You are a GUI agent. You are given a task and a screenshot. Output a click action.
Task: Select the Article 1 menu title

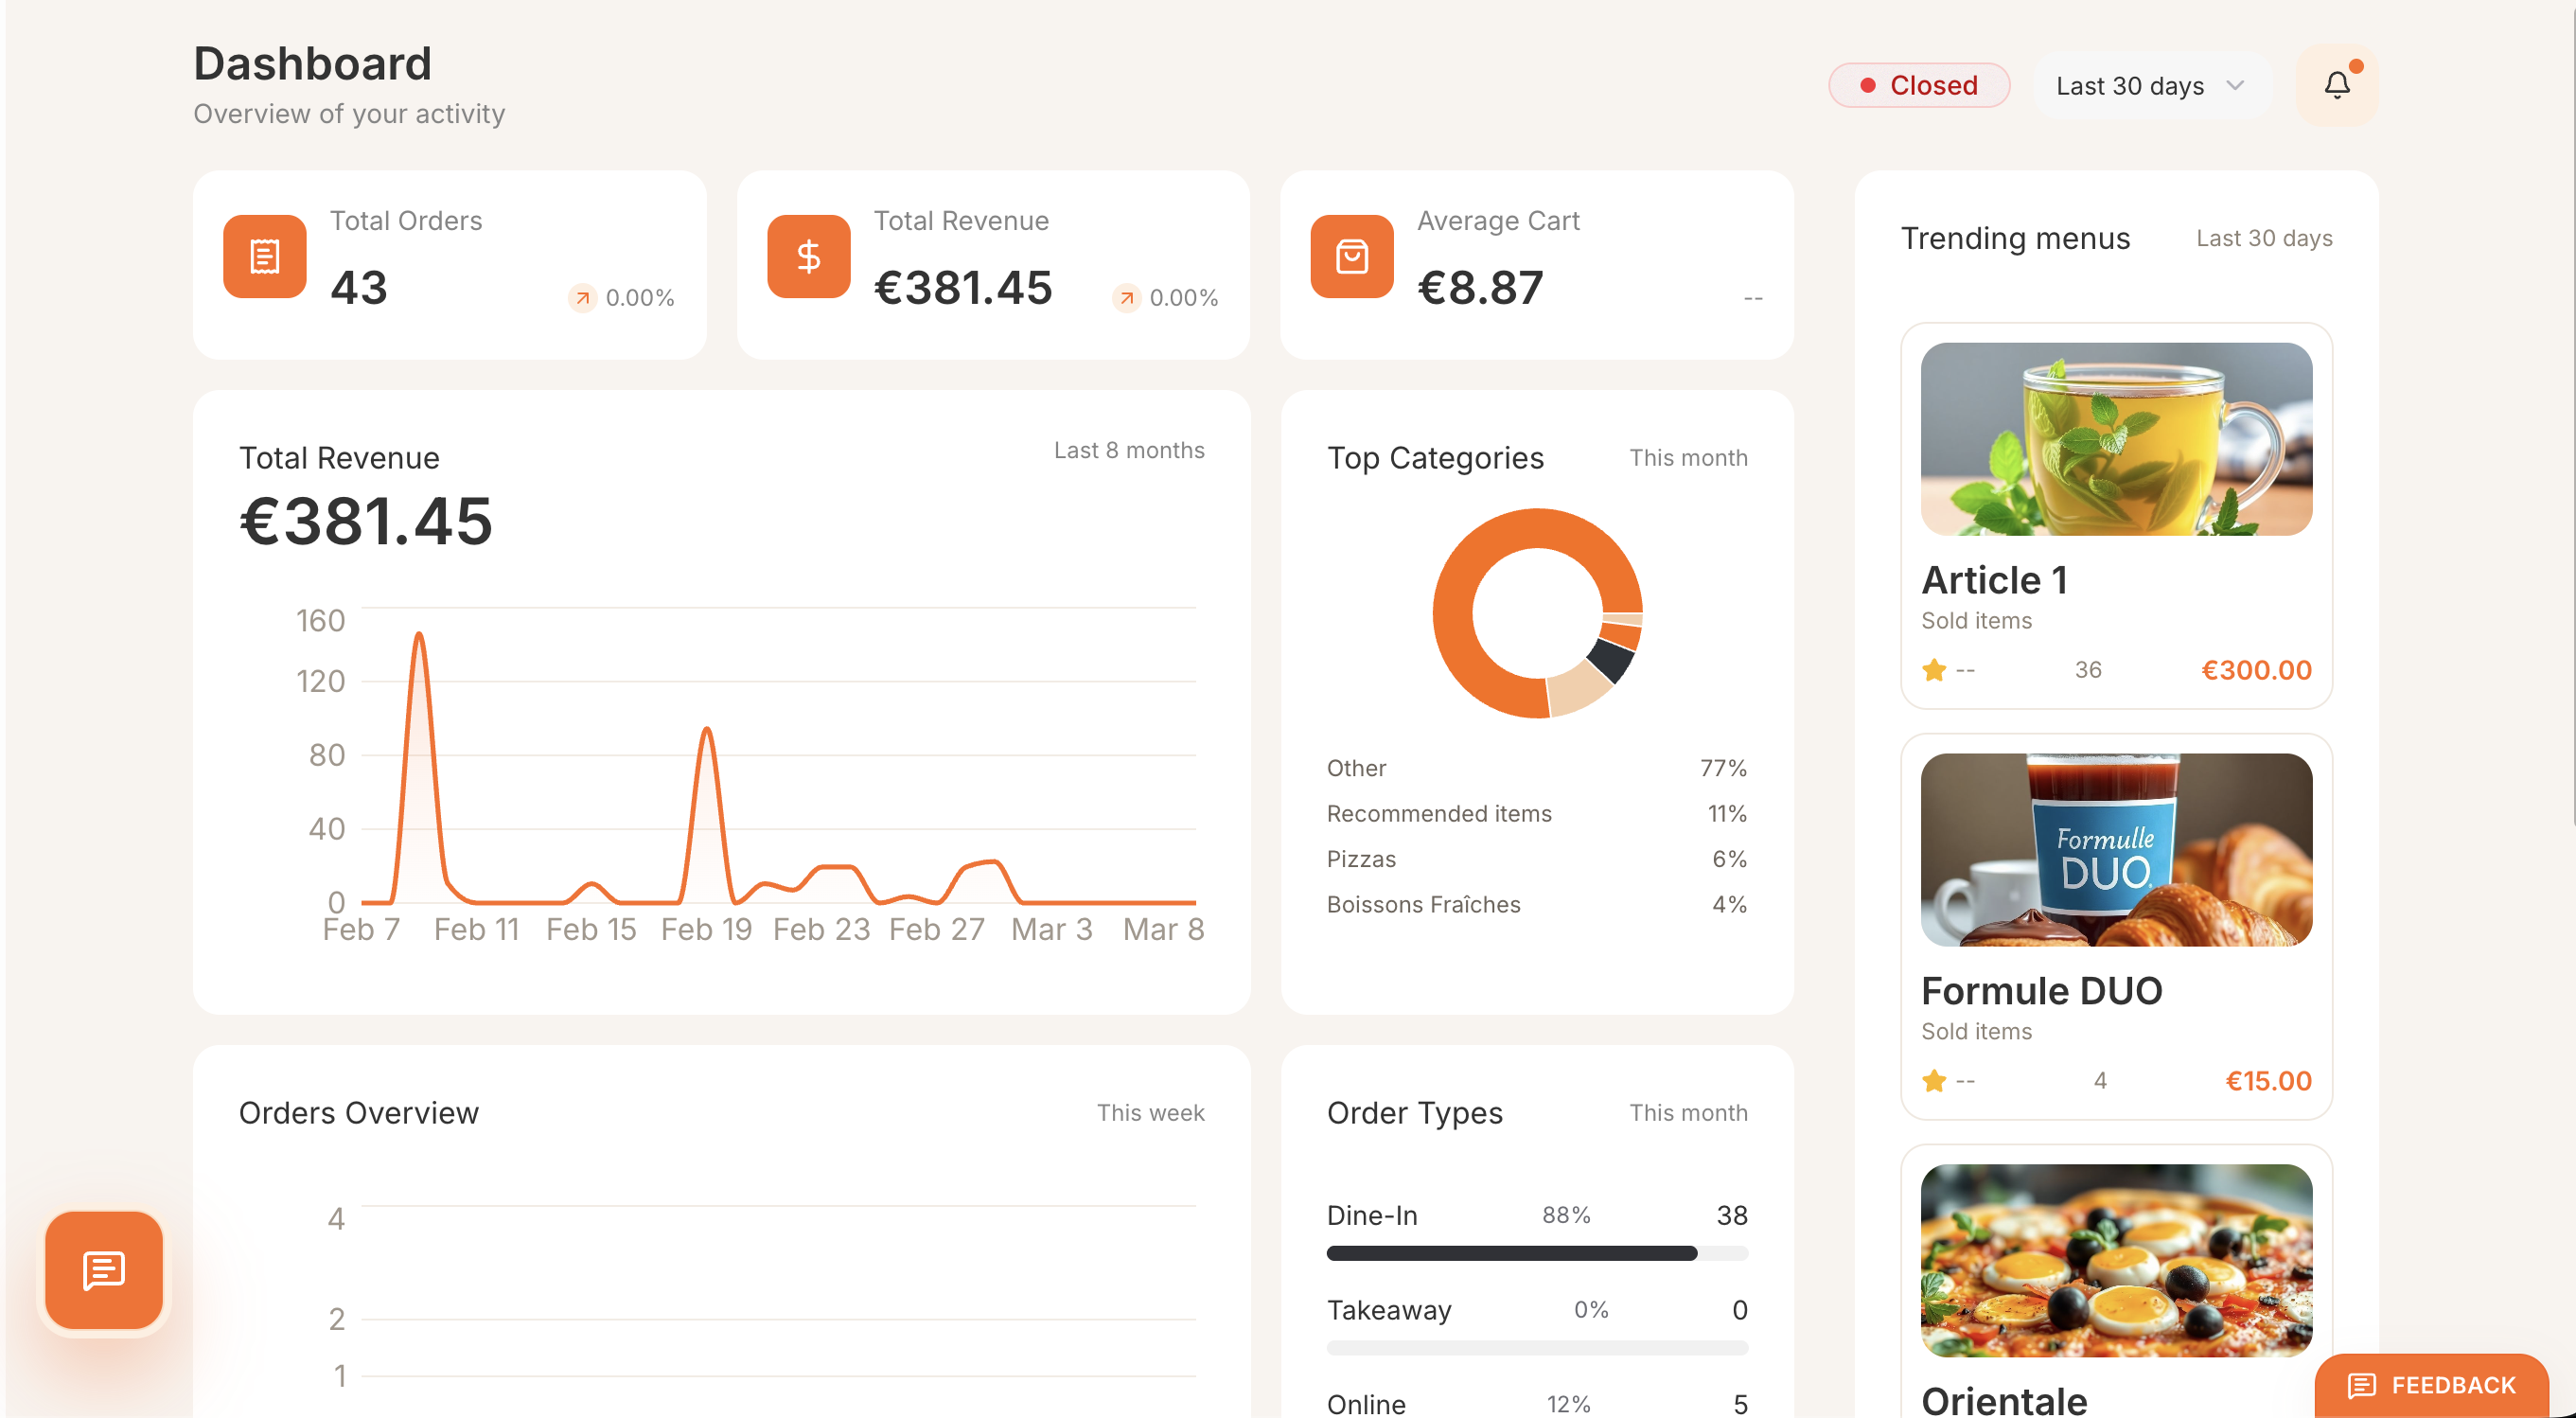[1995, 580]
